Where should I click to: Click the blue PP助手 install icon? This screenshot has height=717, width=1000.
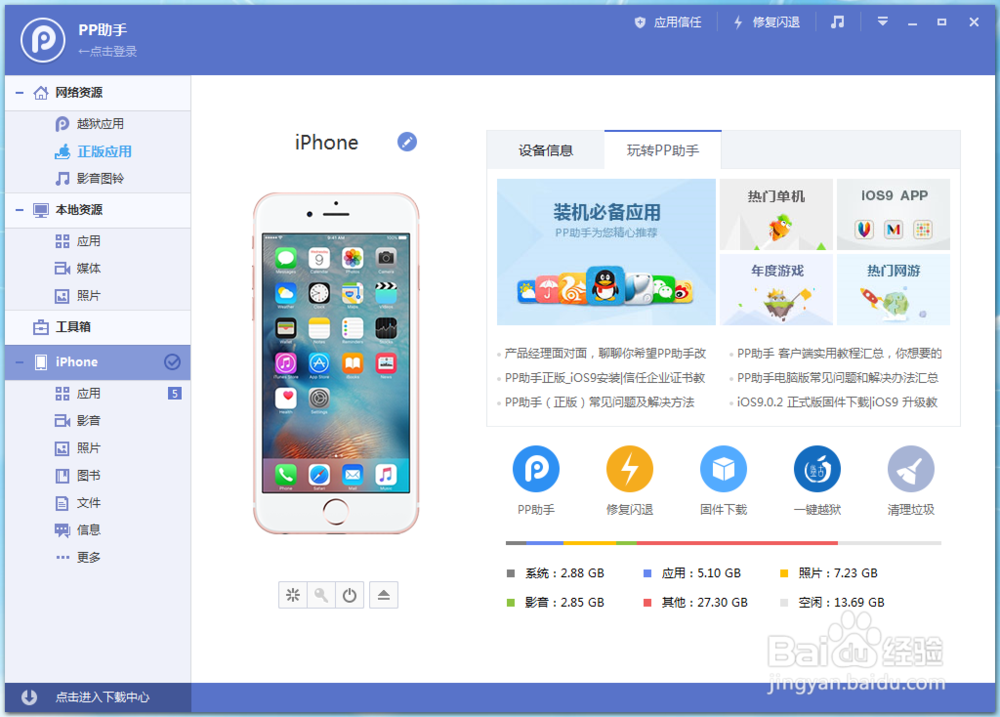[x=536, y=469]
